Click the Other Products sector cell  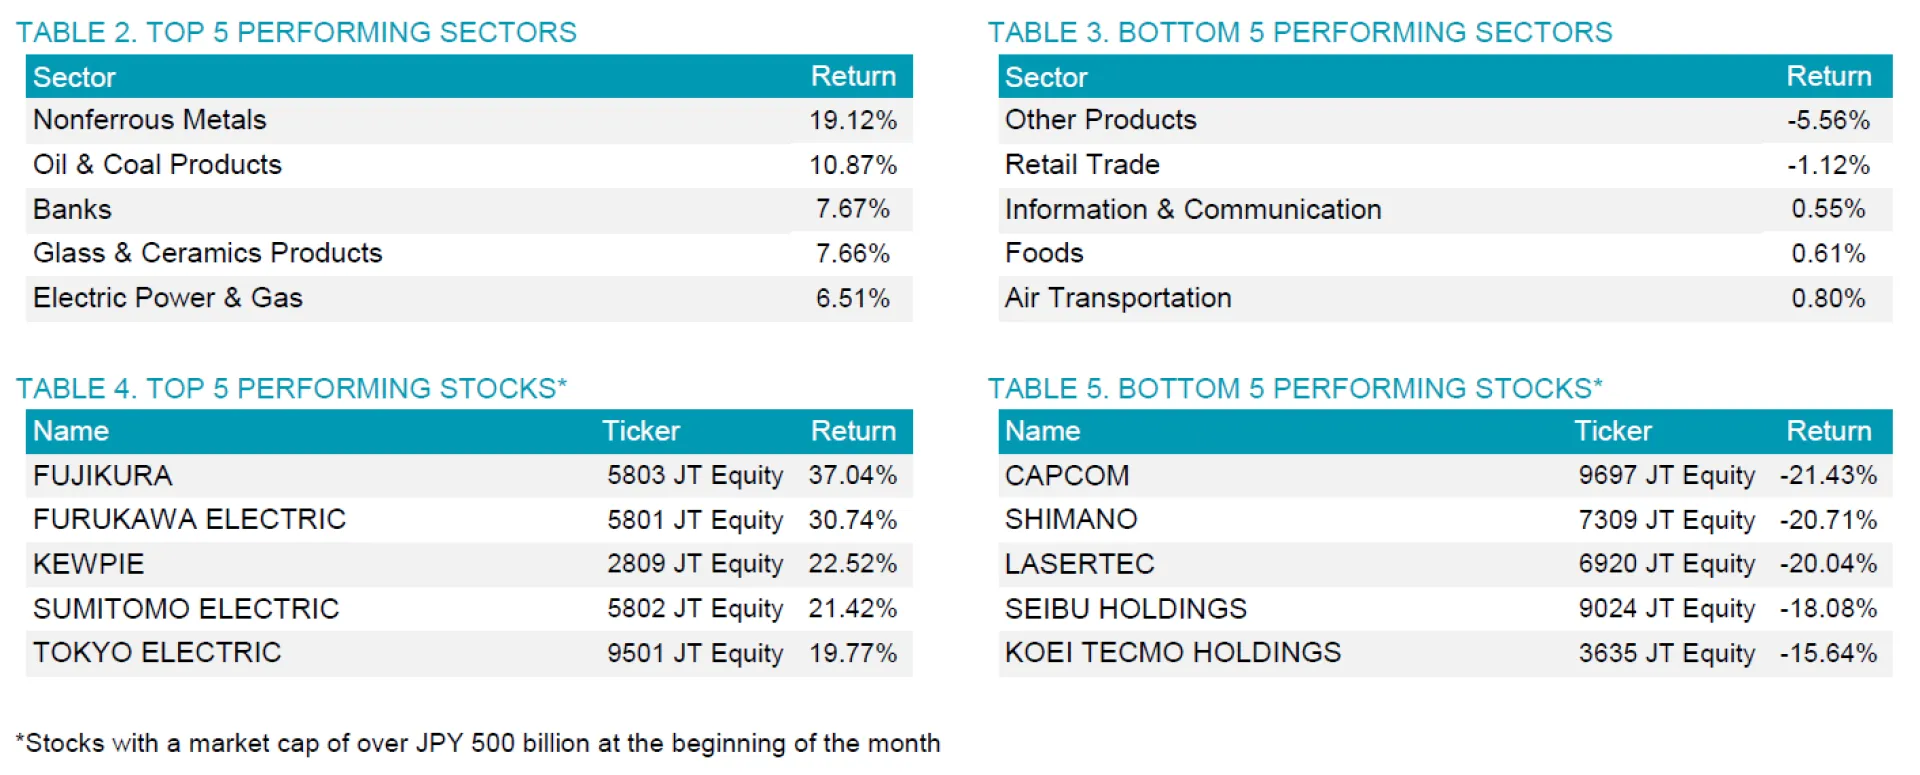pos(1100,120)
